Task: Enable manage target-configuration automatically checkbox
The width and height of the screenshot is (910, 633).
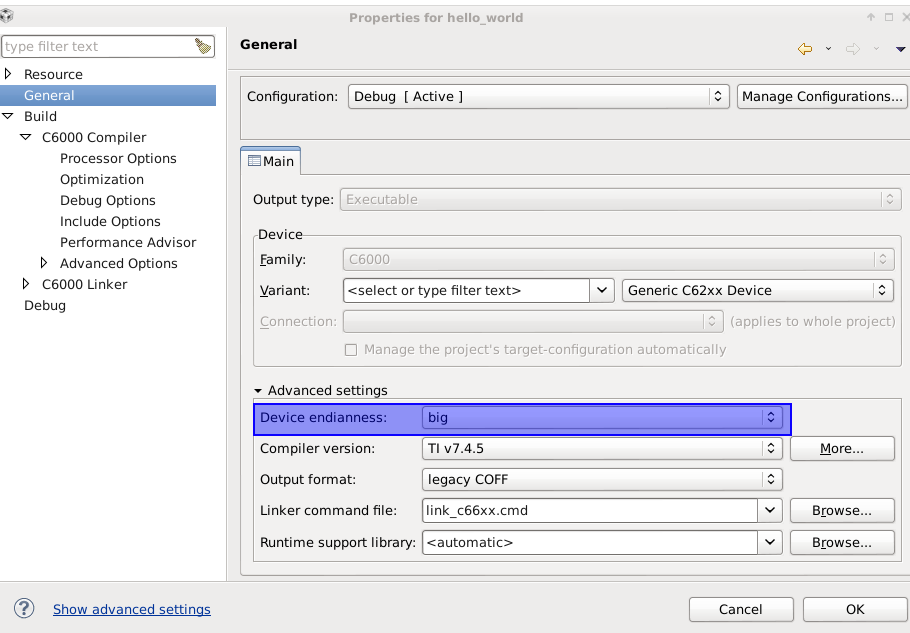Action: (x=351, y=350)
